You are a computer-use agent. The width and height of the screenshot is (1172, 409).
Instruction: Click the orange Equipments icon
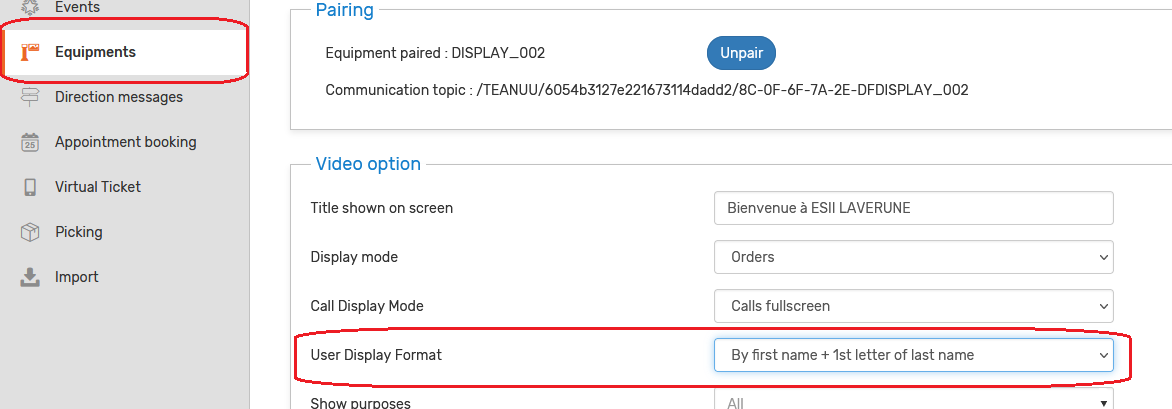[30, 52]
